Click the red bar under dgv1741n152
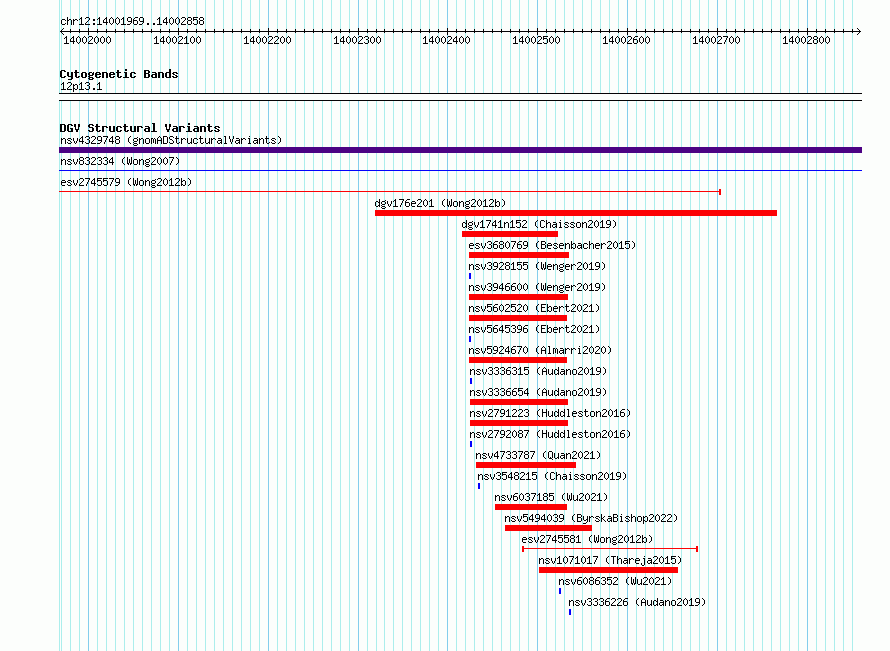Image resolution: width=890 pixels, height=651 pixels. 510,234
